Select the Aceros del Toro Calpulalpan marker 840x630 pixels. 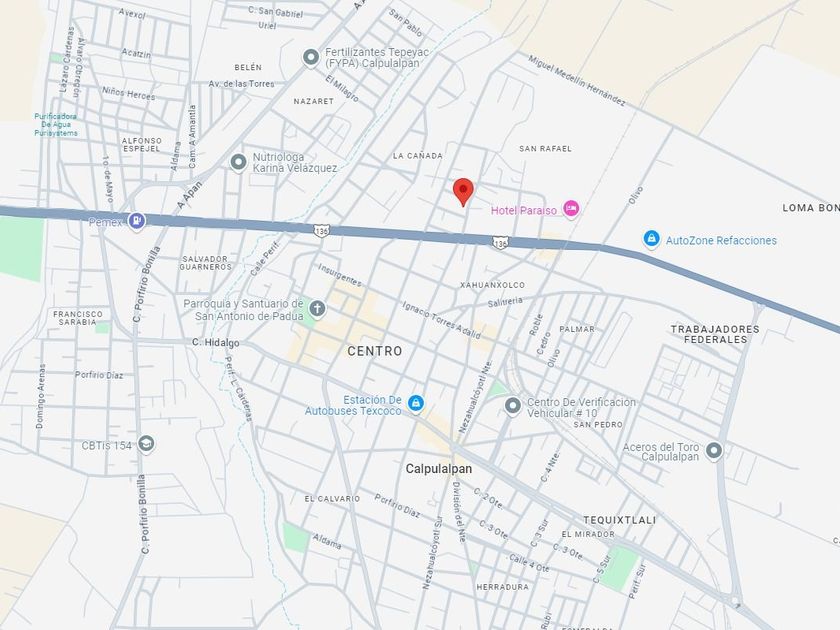714,451
